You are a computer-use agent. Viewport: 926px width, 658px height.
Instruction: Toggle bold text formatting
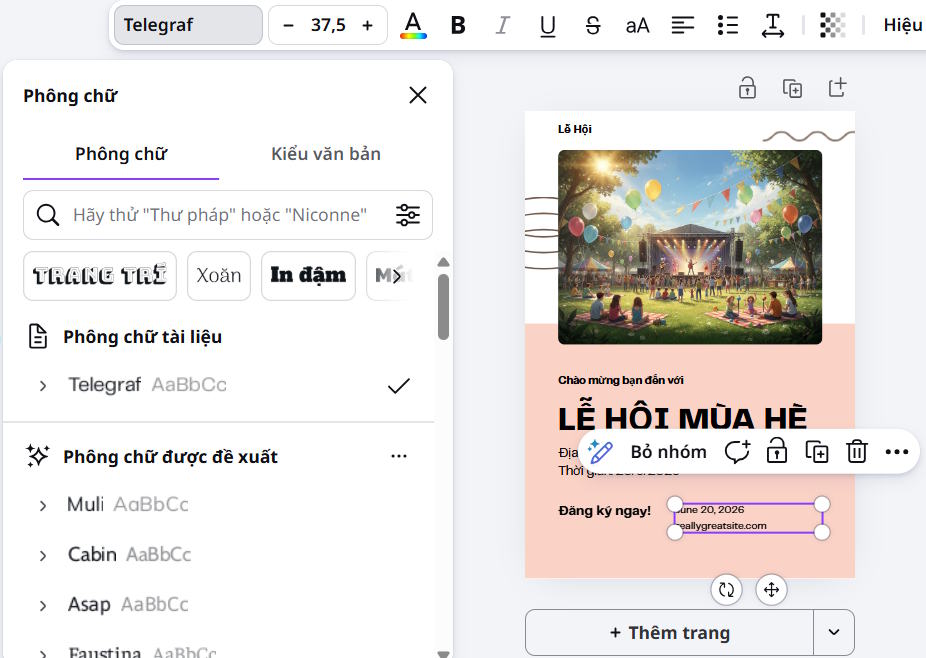coord(457,25)
